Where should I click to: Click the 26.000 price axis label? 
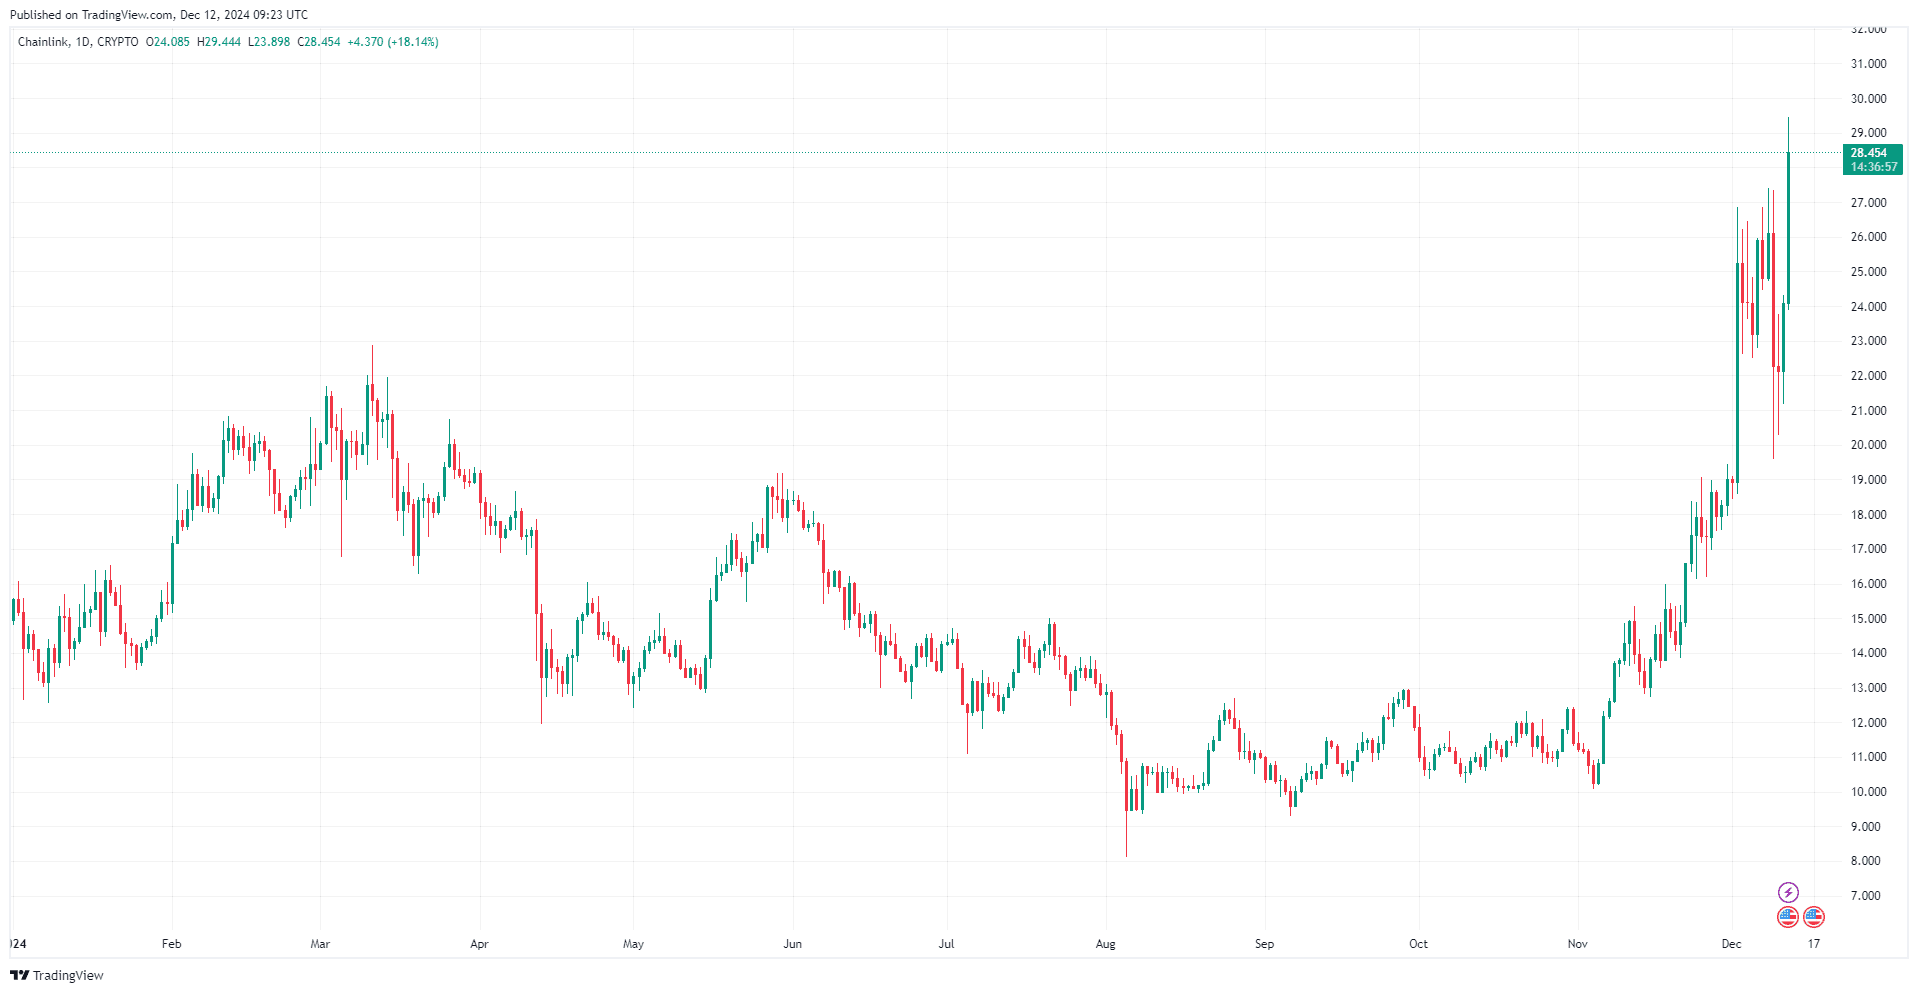1868,237
